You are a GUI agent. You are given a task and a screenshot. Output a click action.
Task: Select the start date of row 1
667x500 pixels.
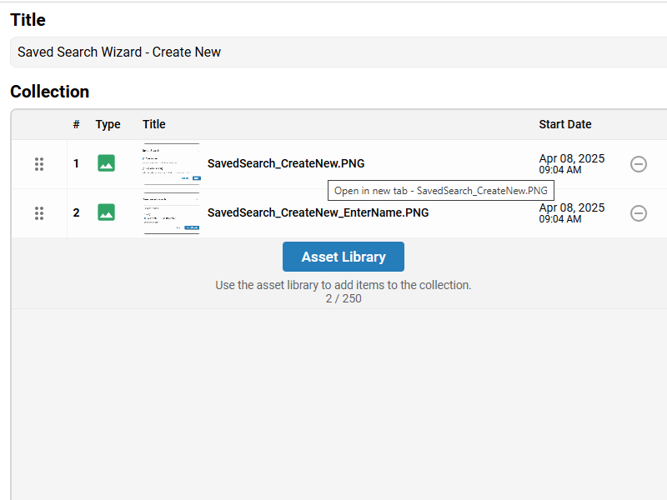click(x=571, y=163)
